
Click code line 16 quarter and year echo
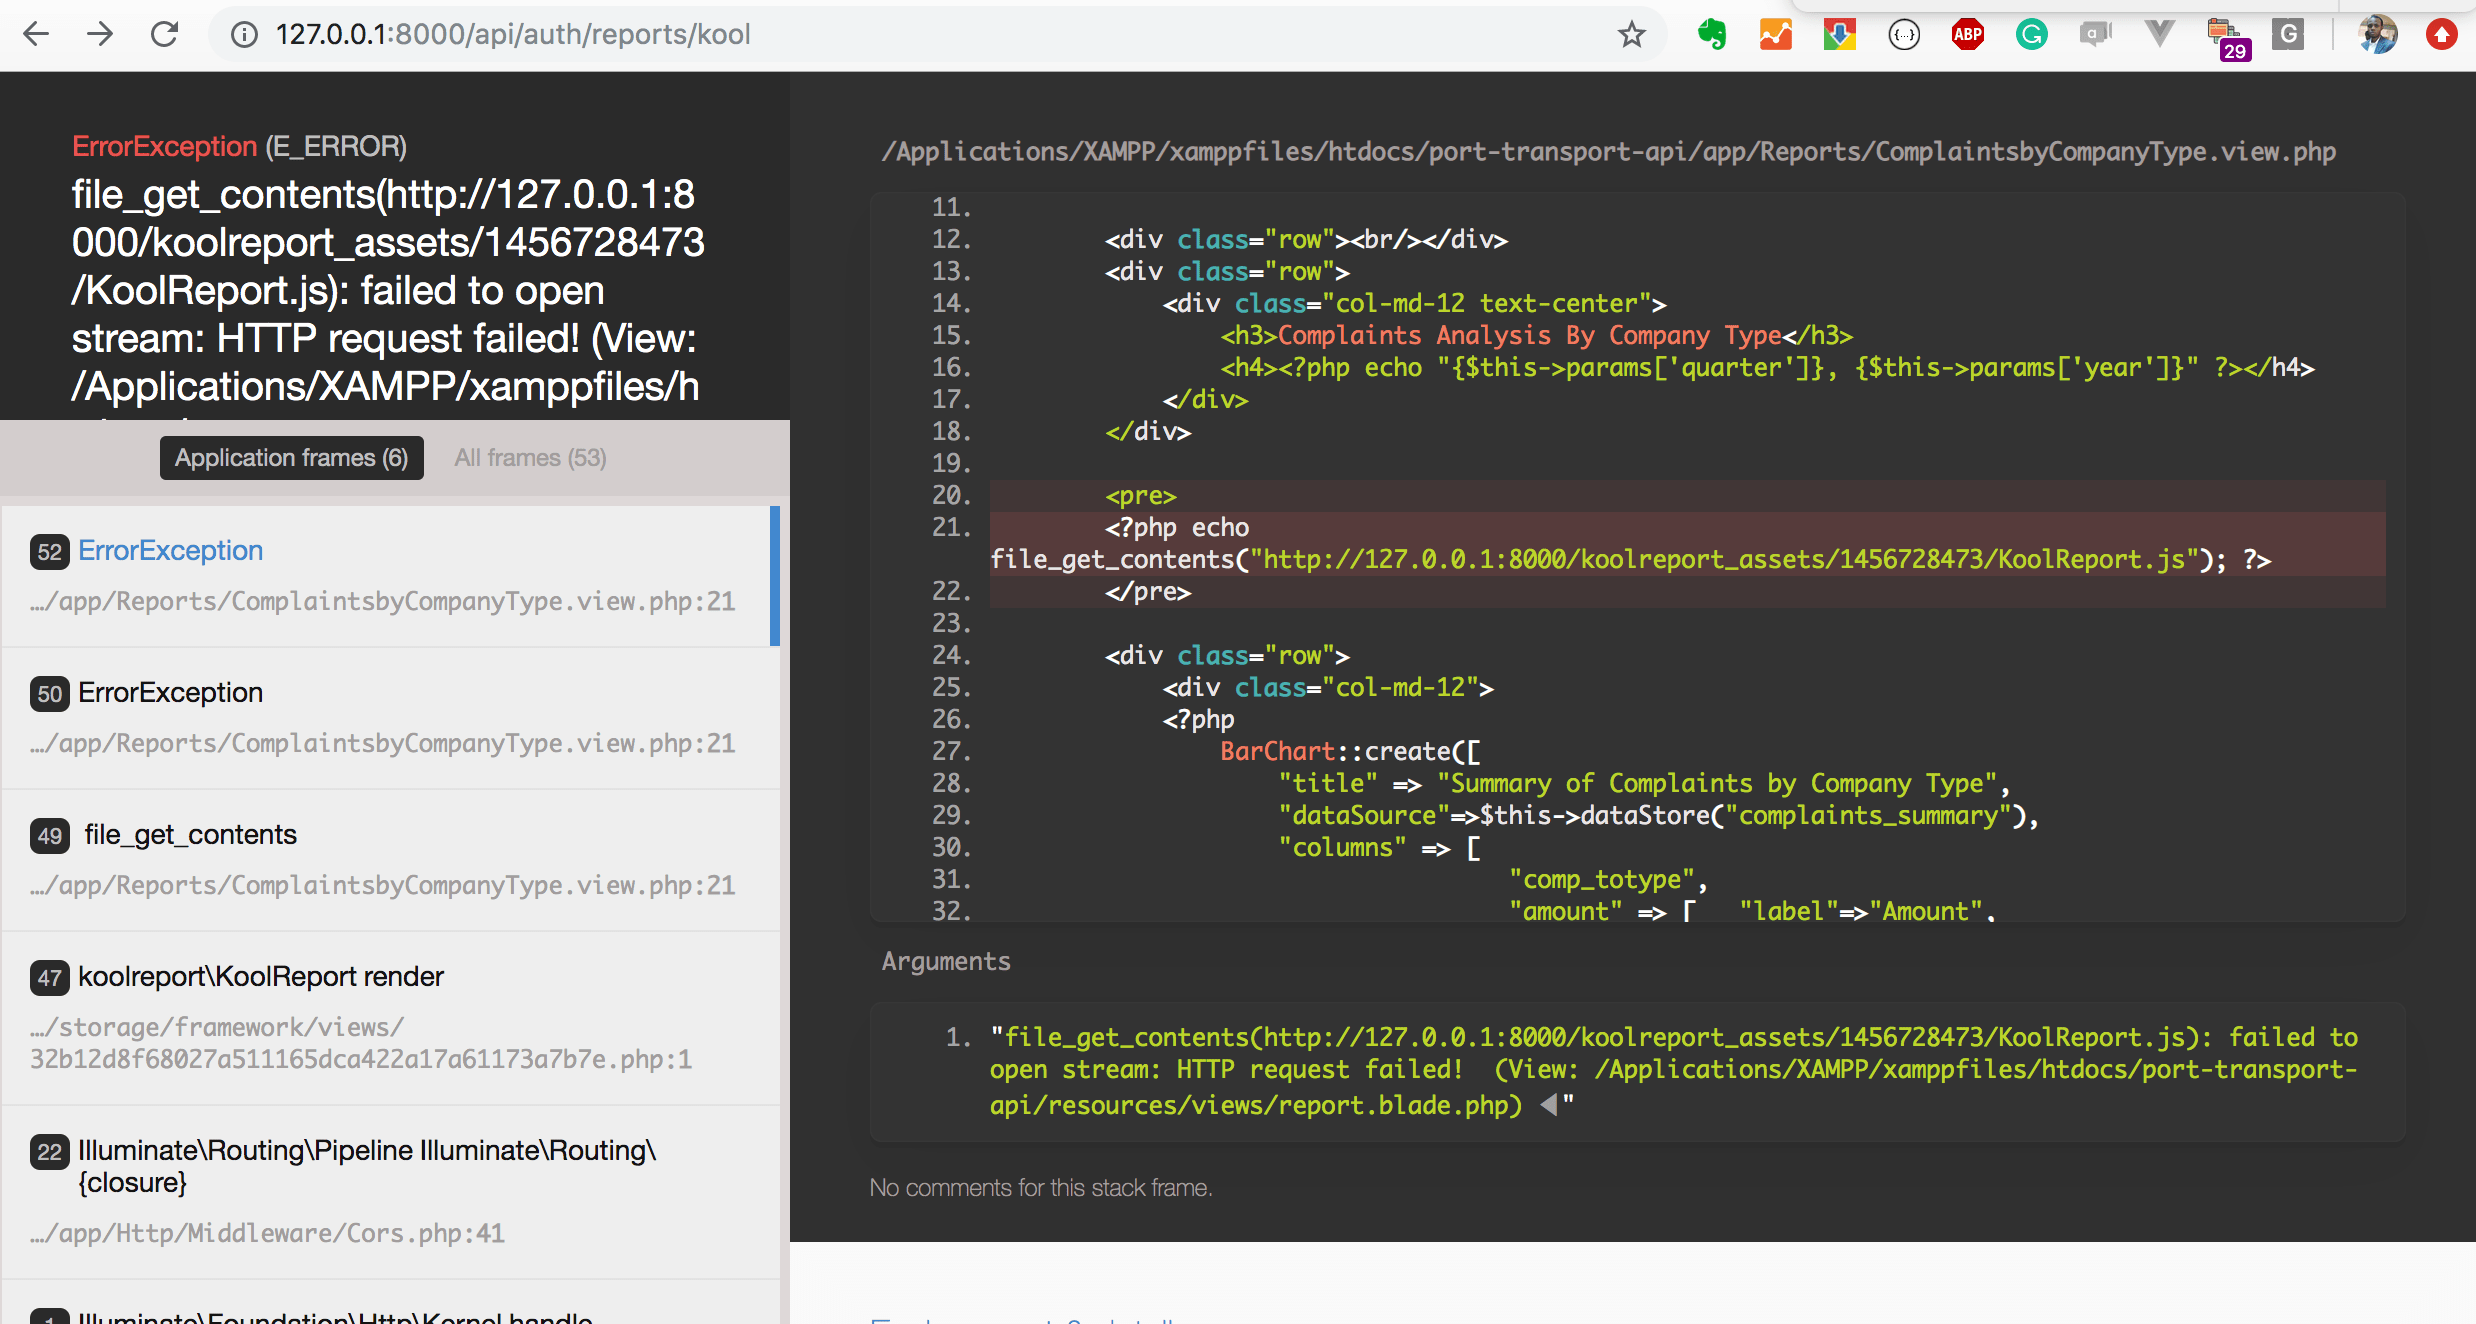[1767, 367]
